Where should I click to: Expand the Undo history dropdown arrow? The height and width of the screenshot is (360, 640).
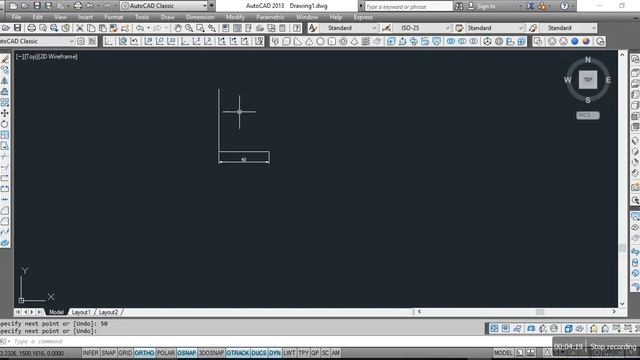pyautogui.click(x=149, y=28)
